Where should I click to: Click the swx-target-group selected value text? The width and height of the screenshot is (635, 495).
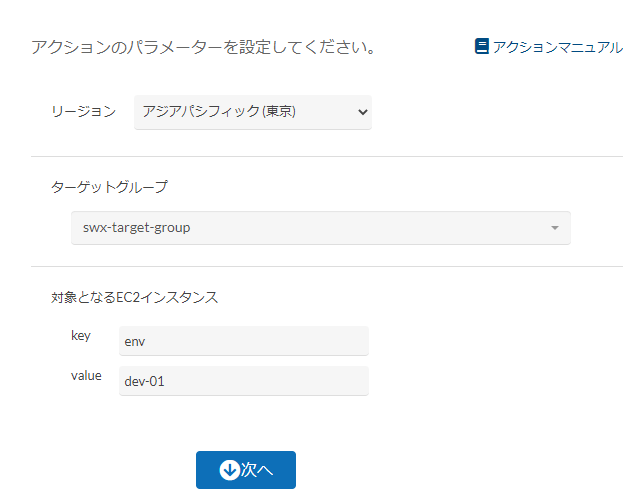136,228
